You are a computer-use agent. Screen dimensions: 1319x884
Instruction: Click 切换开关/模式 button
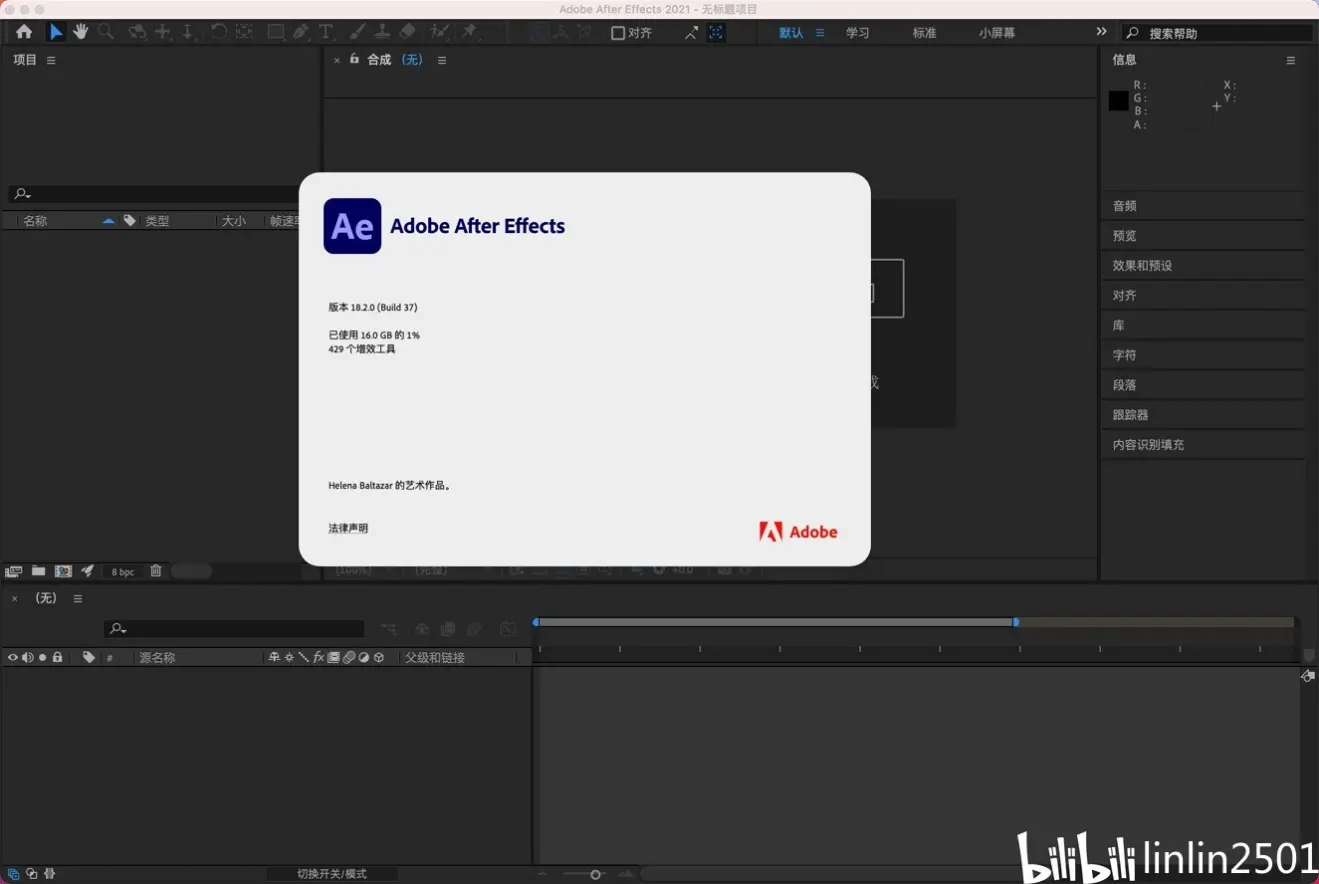tap(332, 874)
